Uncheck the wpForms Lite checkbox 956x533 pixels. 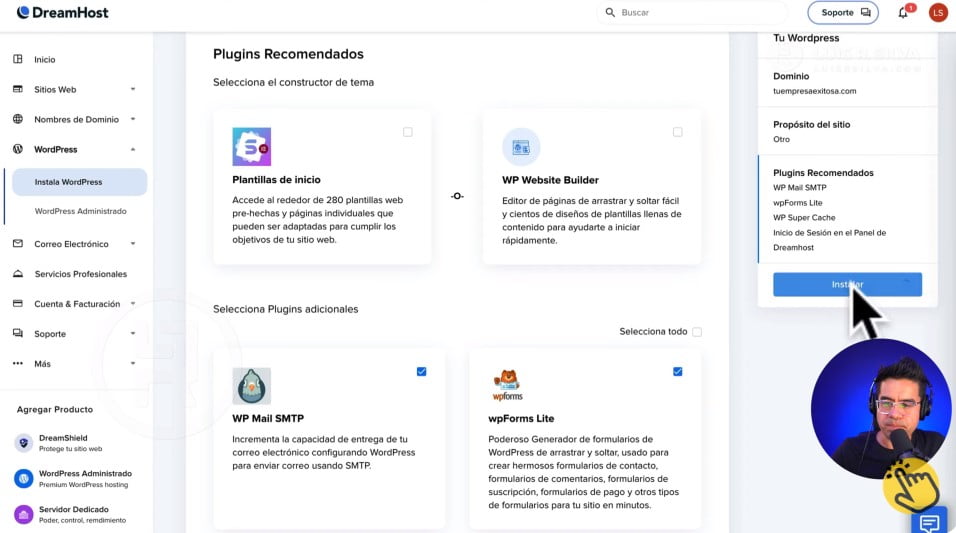coord(677,371)
